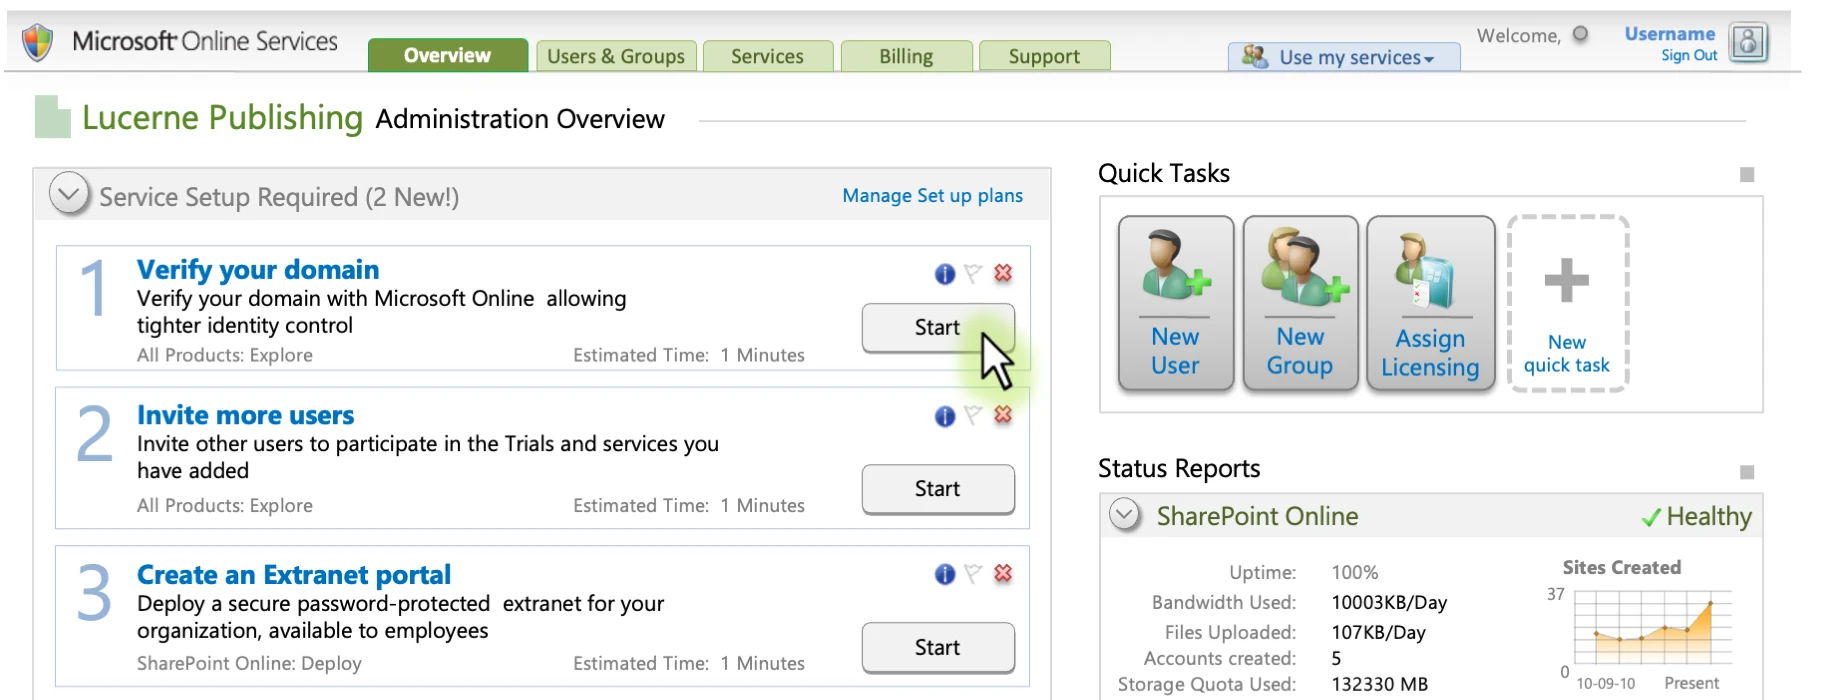Click the 10003KB/Day bandwidth value

[1389, 602]
